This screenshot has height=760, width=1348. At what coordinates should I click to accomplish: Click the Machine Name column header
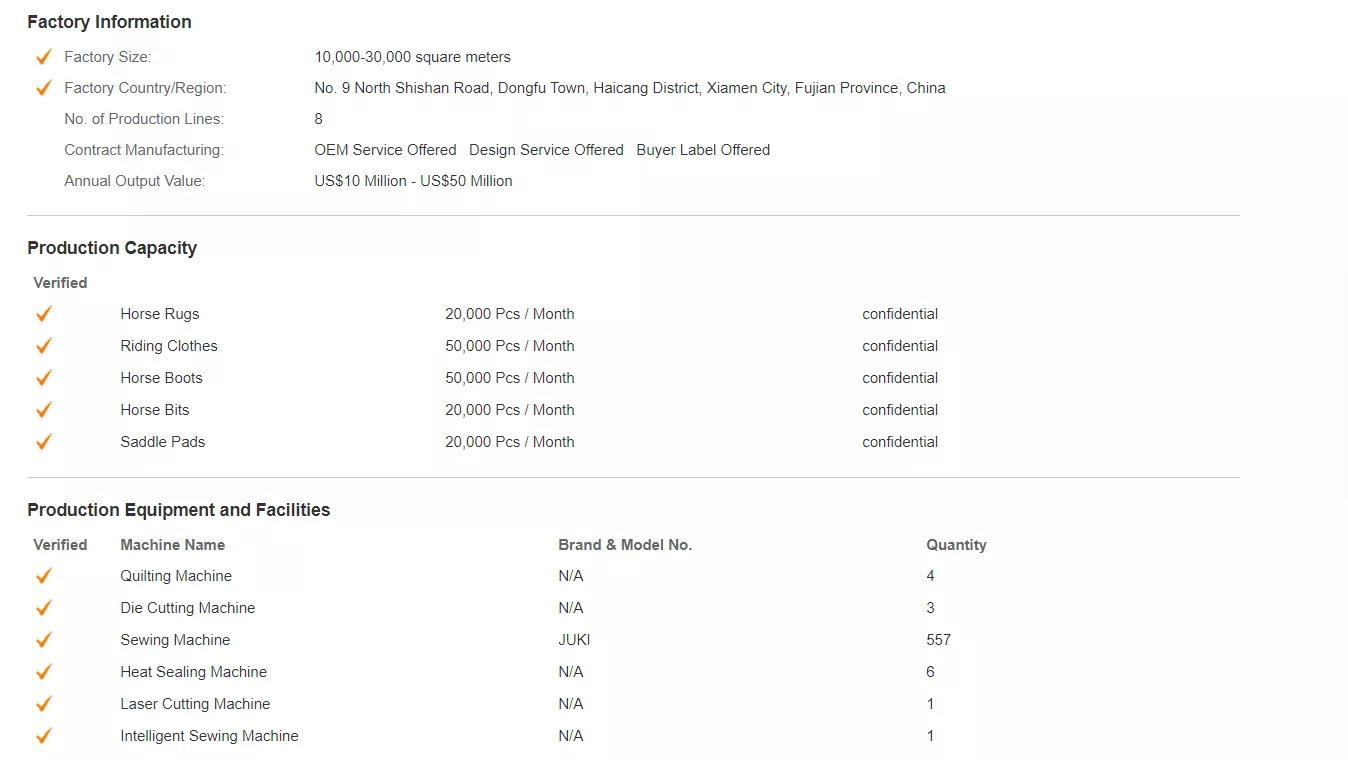click(172, 545)
